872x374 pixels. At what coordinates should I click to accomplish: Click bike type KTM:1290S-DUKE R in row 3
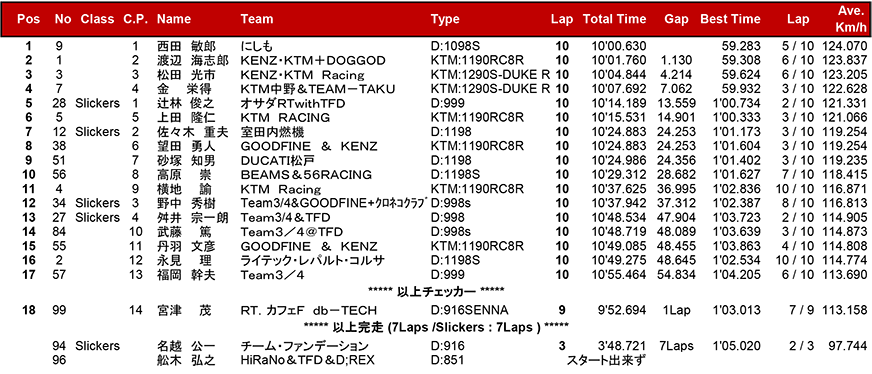[490, 74]
